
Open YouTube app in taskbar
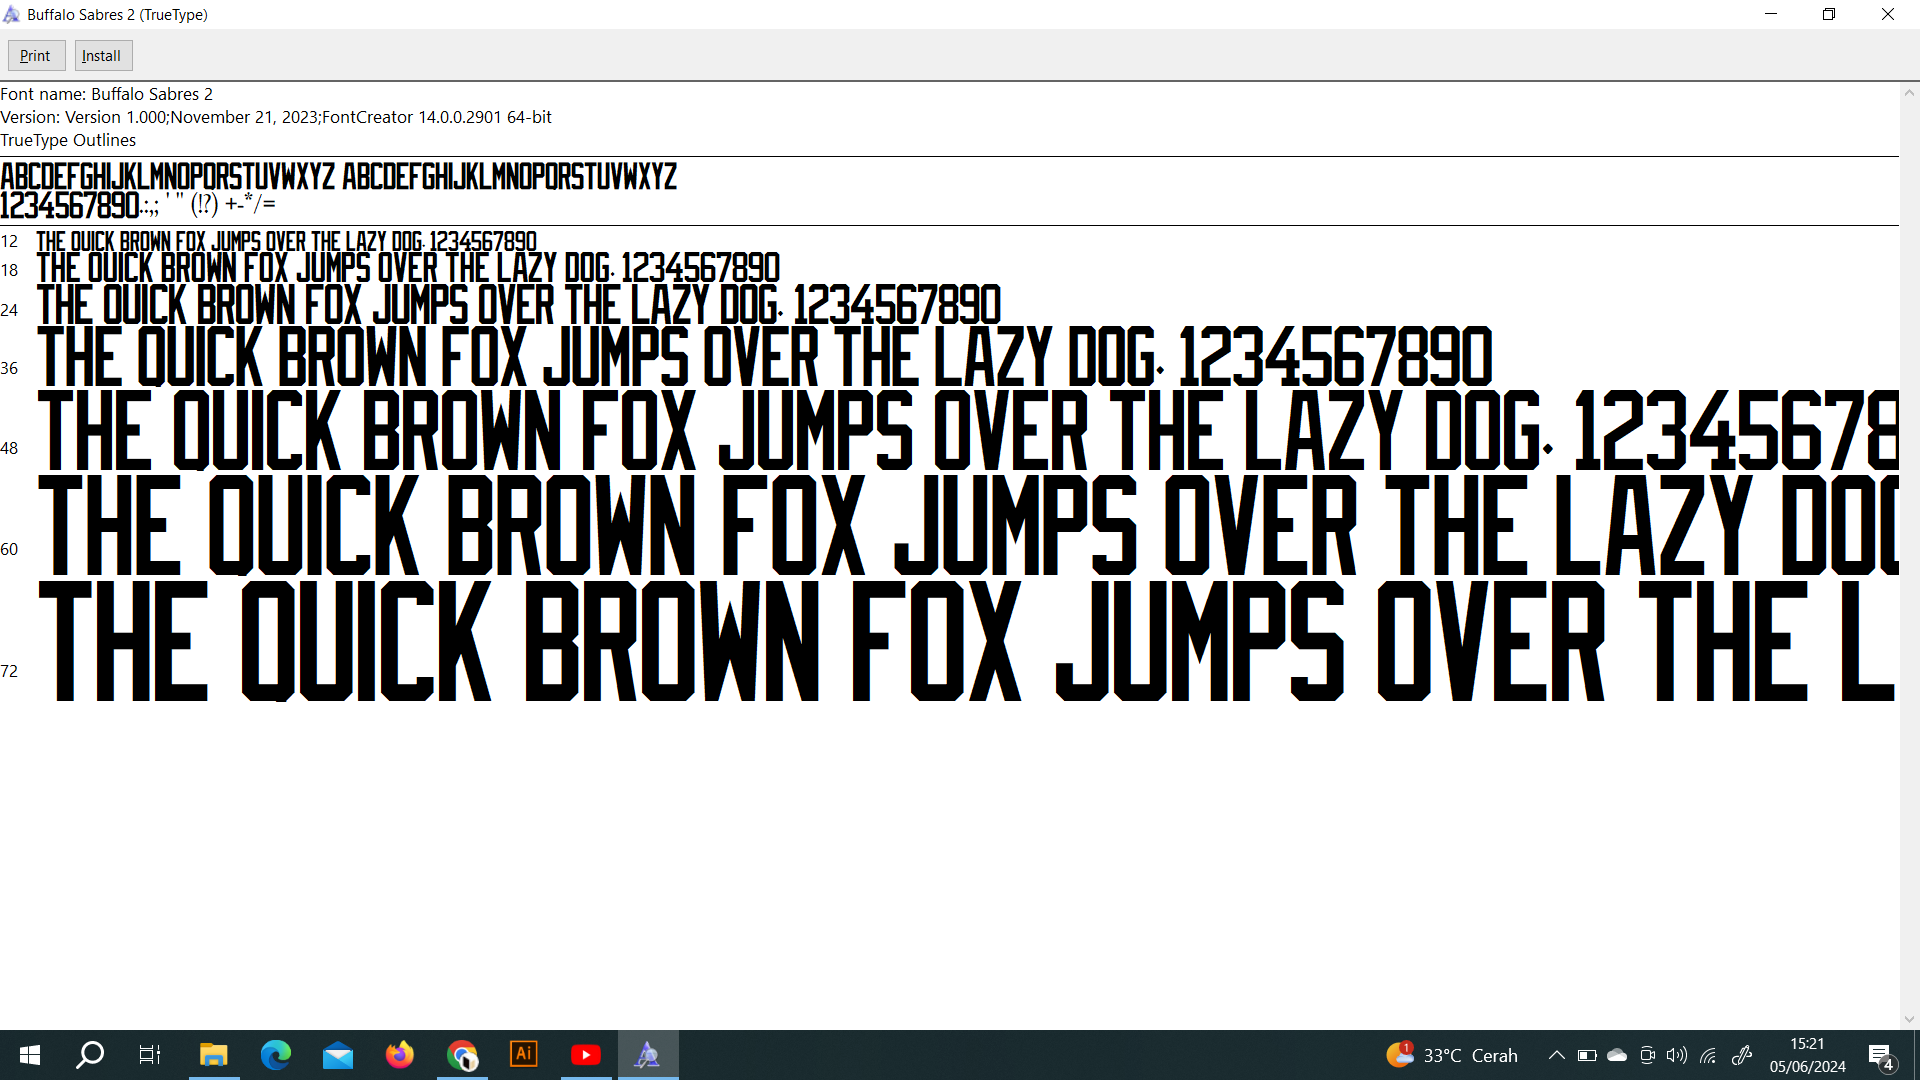point(586,1055)
